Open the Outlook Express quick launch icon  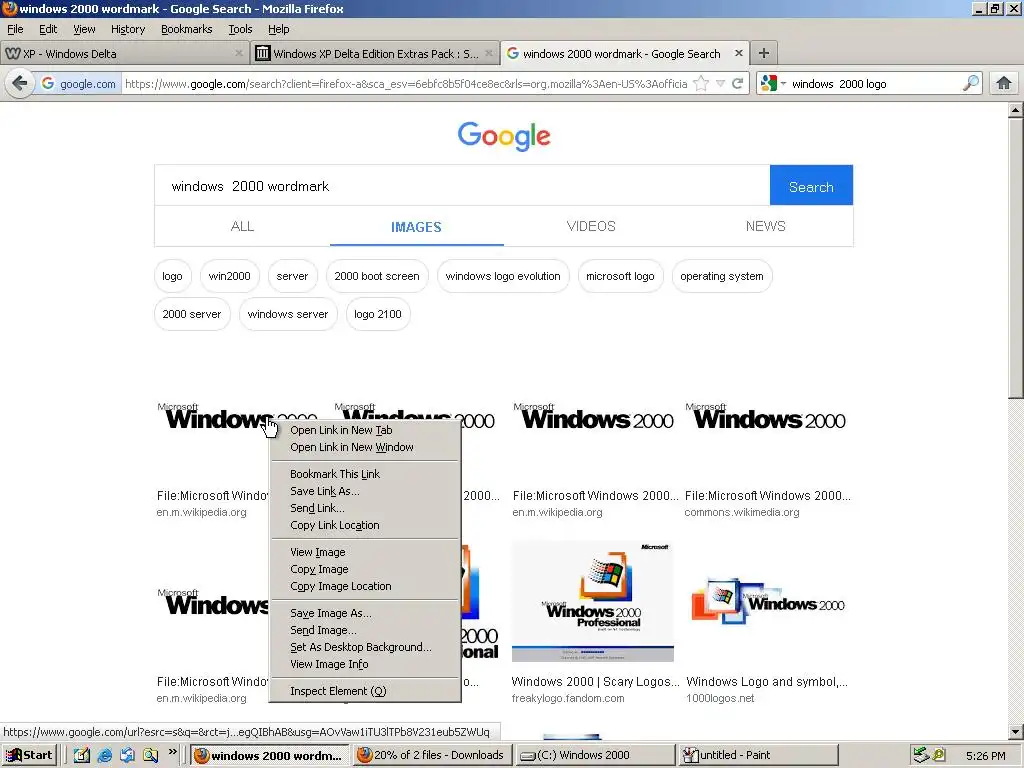pyautogui.click(x=127, y=755)
